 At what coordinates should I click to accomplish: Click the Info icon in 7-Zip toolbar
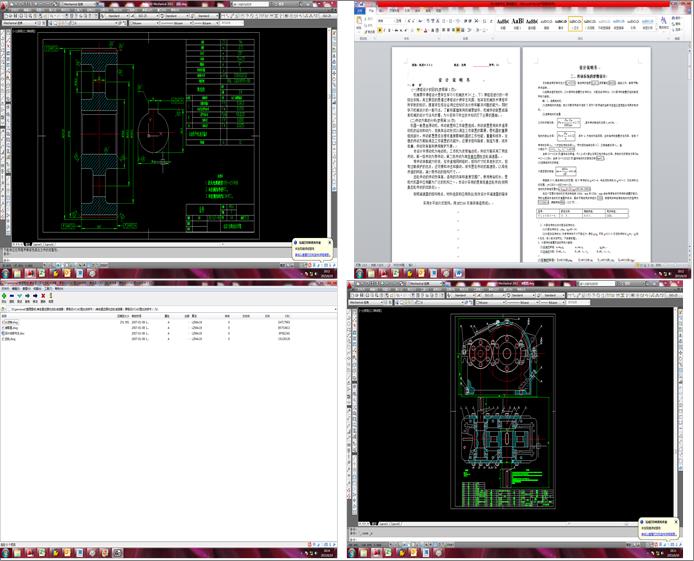[x=51, y=296]
